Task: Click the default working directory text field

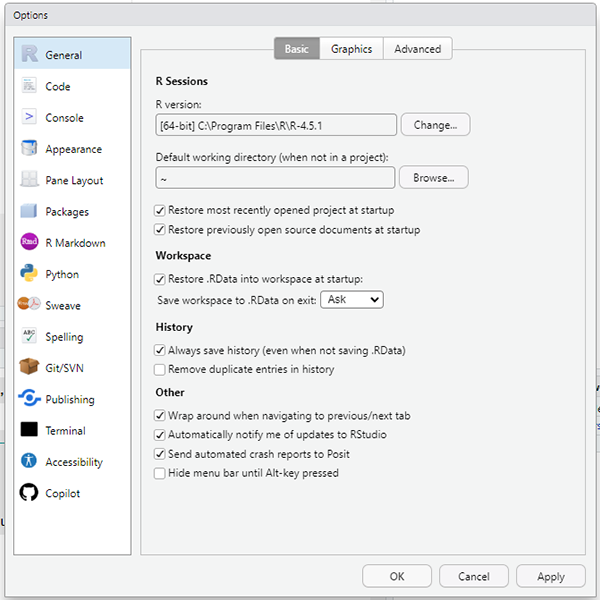Action: click(275, 178)
